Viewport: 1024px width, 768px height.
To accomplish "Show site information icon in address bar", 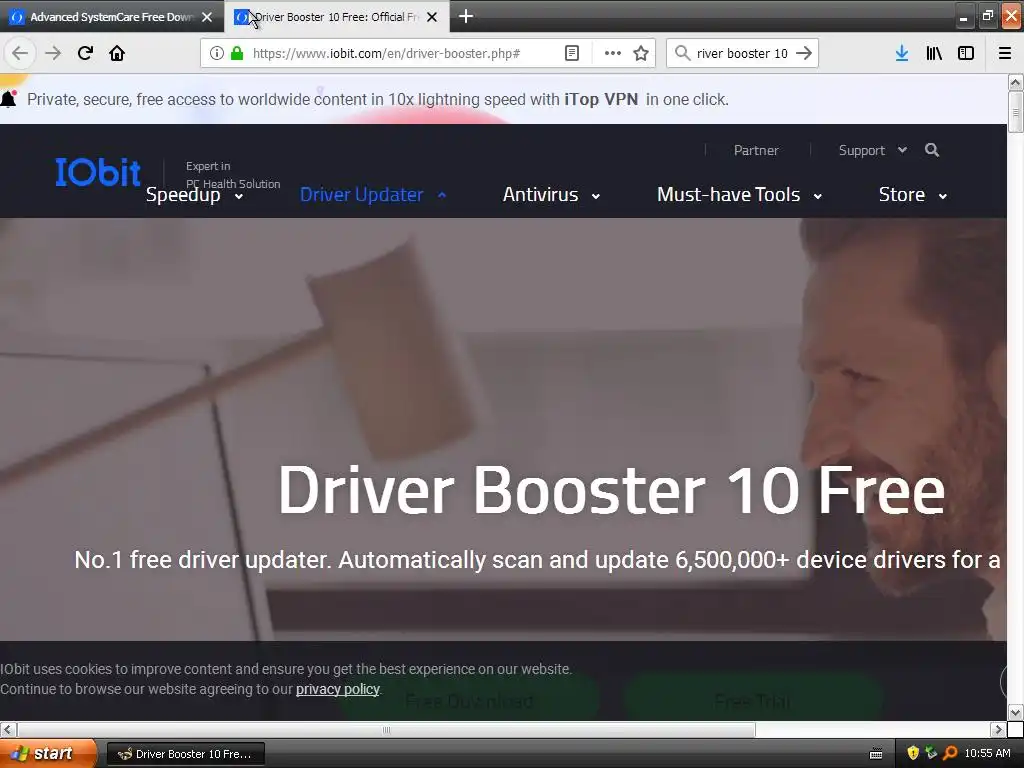I will 217,53.
